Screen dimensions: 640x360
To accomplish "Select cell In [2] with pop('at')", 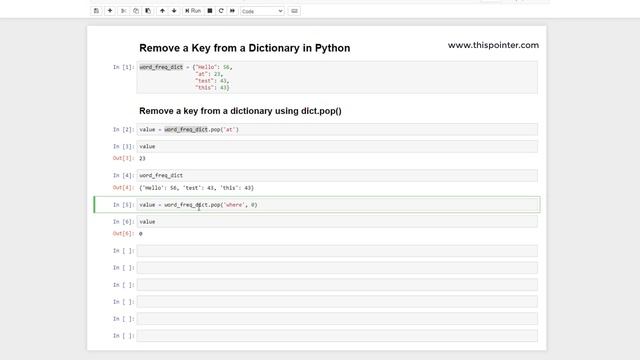I will 337,129.
